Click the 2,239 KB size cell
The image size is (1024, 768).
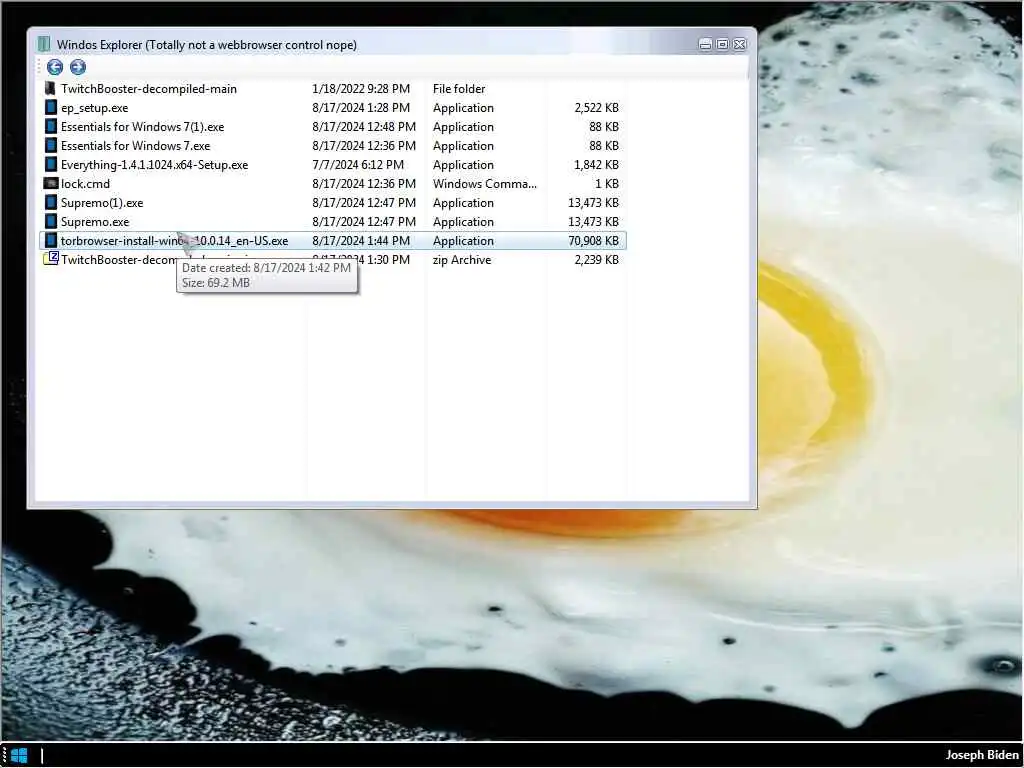pos(596,259)
